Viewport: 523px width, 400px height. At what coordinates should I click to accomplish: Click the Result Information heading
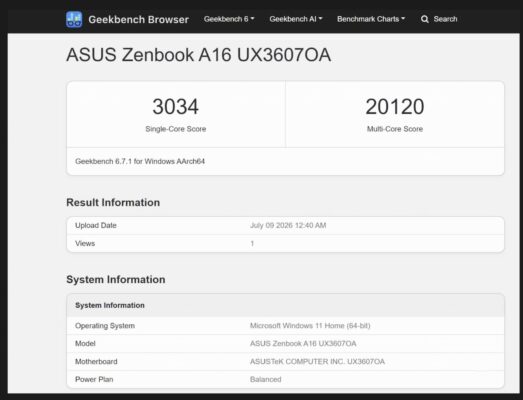tap(113, 202)
